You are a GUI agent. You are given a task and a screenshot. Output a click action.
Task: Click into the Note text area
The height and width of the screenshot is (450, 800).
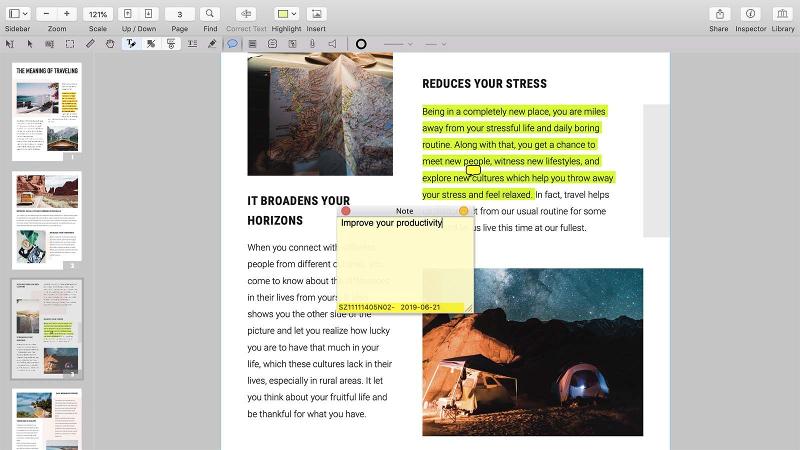tap(405, 260)
